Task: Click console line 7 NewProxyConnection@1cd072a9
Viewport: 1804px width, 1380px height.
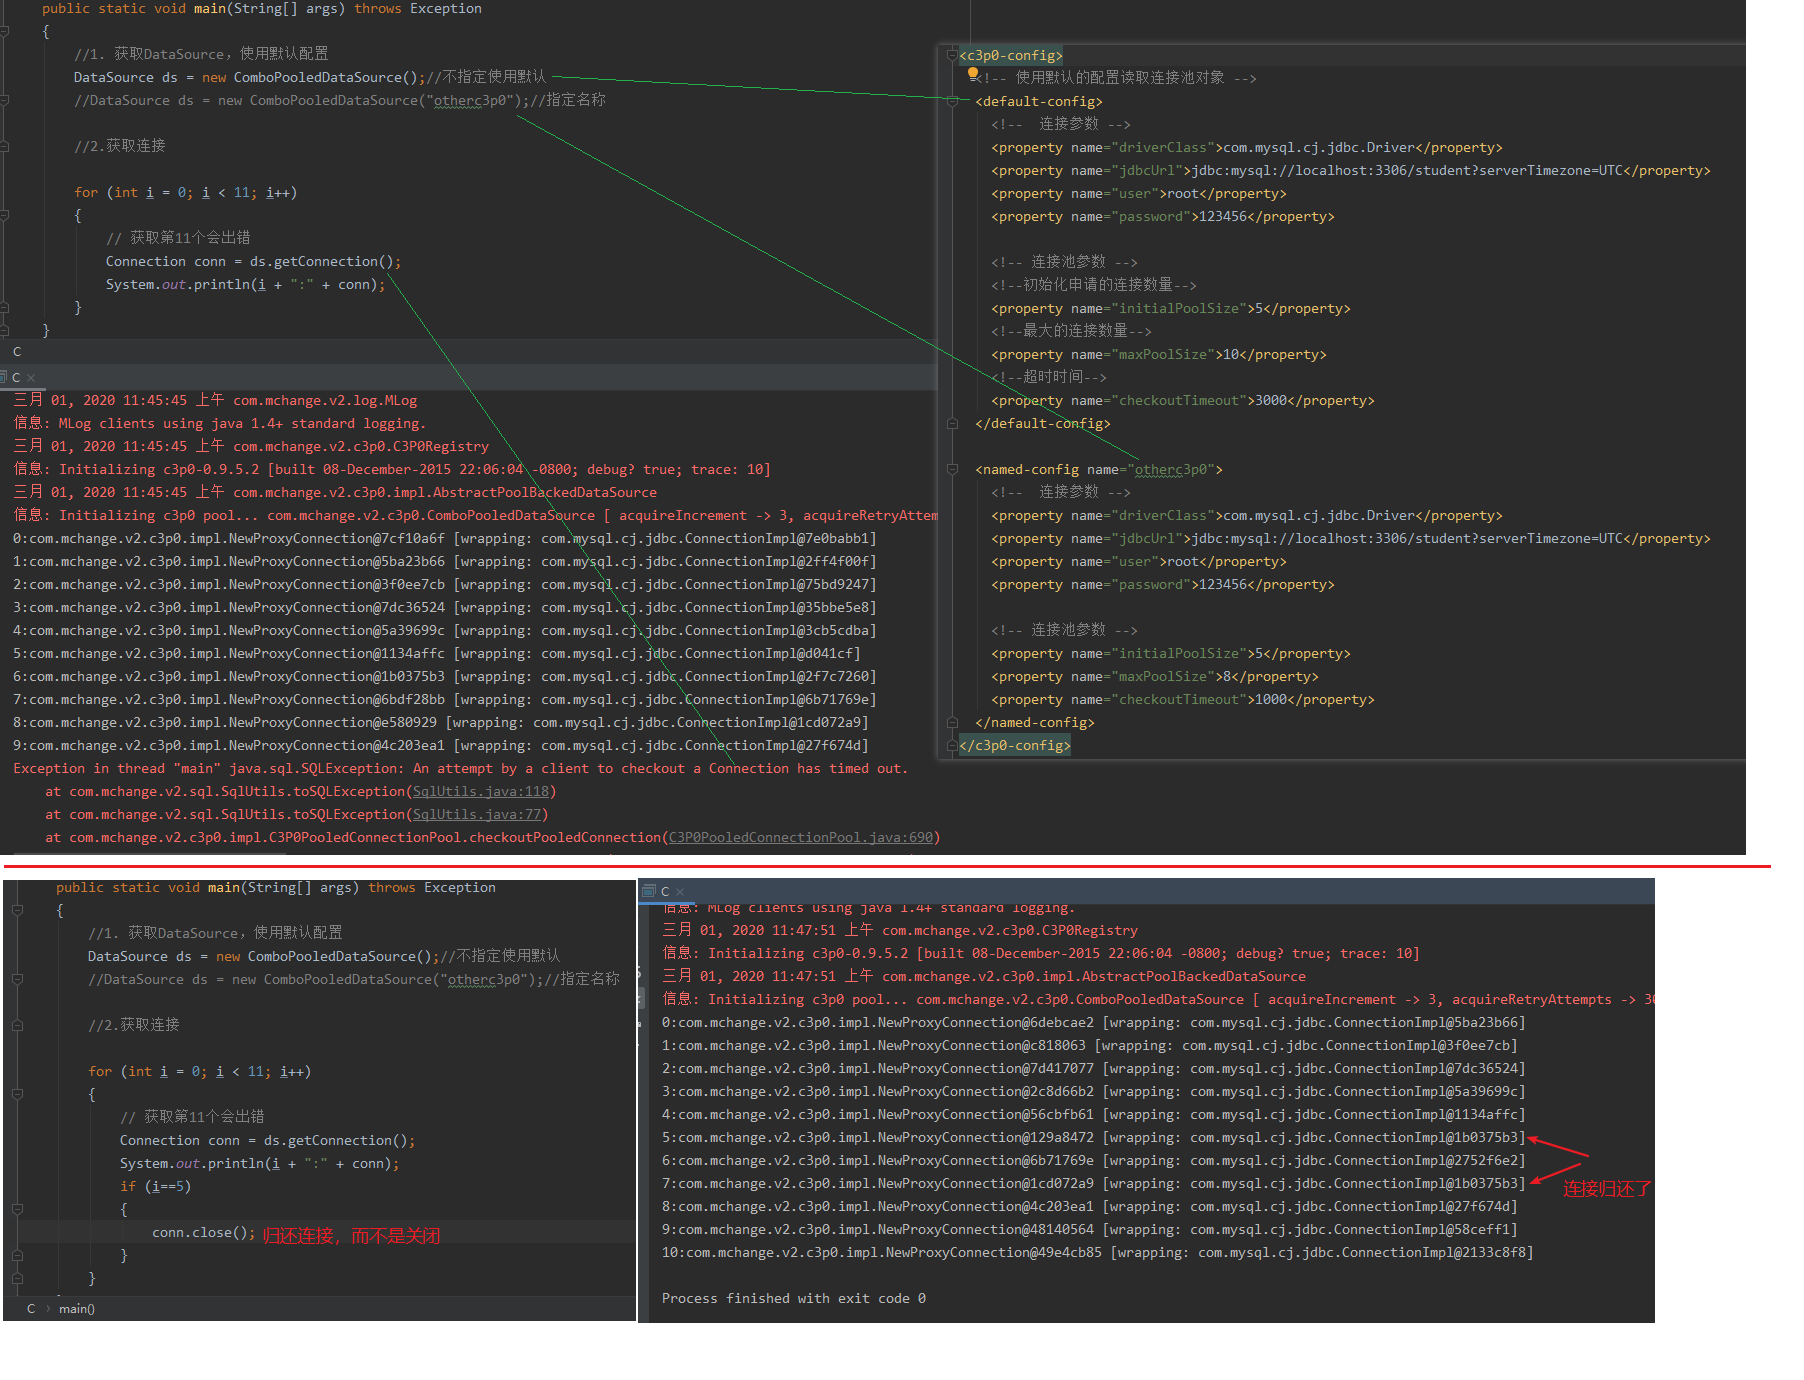Action: click(x=1094, y=1183)
